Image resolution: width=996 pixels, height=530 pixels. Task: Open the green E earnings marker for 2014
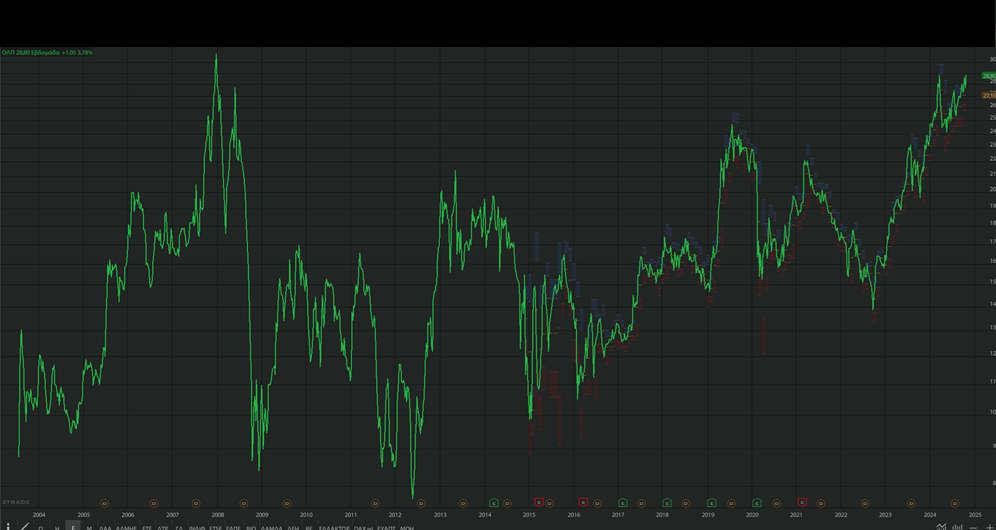(x=494, y=503)
